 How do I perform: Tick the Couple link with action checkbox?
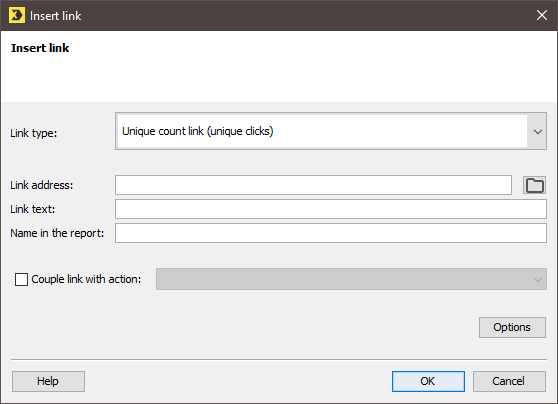[x=21, y=279]
